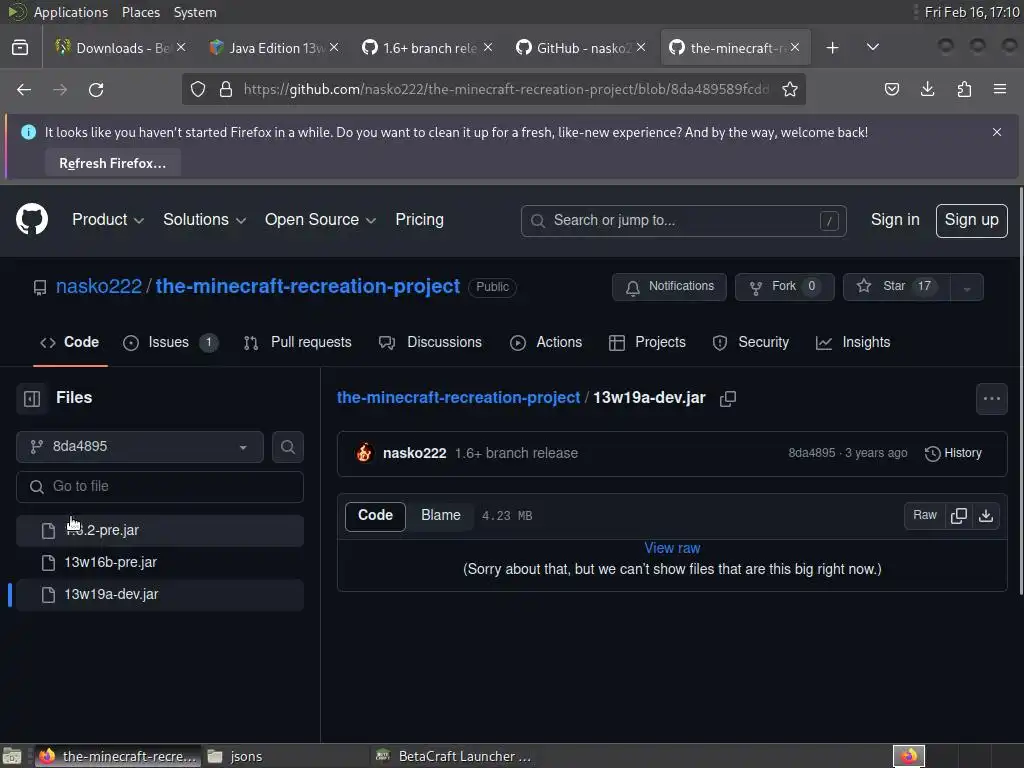Reload the page with the refresh icon
This screenshot has height=768, width=1024.
click(x=96, y=89)
